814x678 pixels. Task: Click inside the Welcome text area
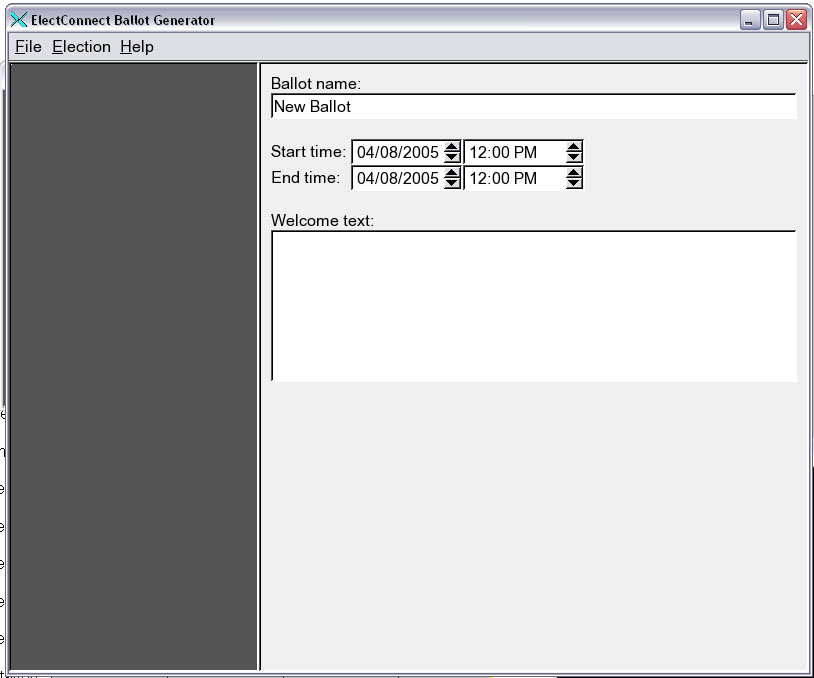[x=533, y=305]
